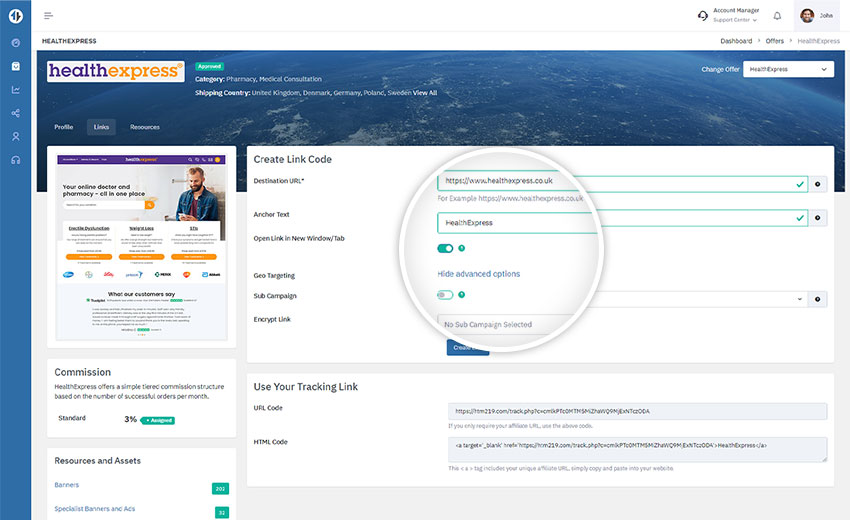Enable the Geo Targeting toggle

coord(445,295)
